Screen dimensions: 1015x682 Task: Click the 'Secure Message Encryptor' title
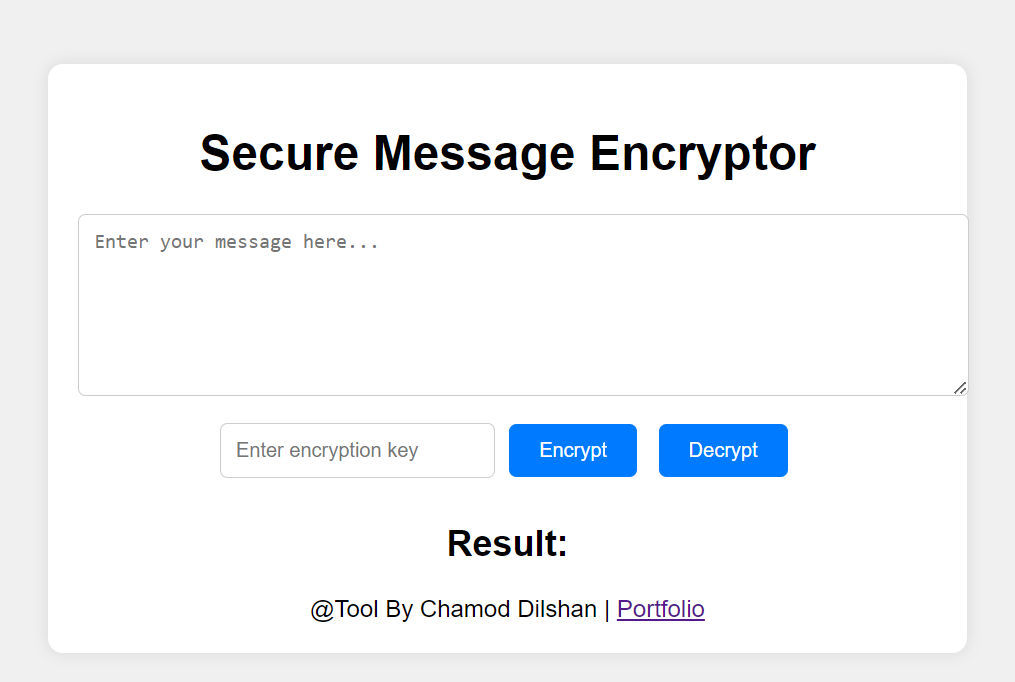(x=507, y=152)
